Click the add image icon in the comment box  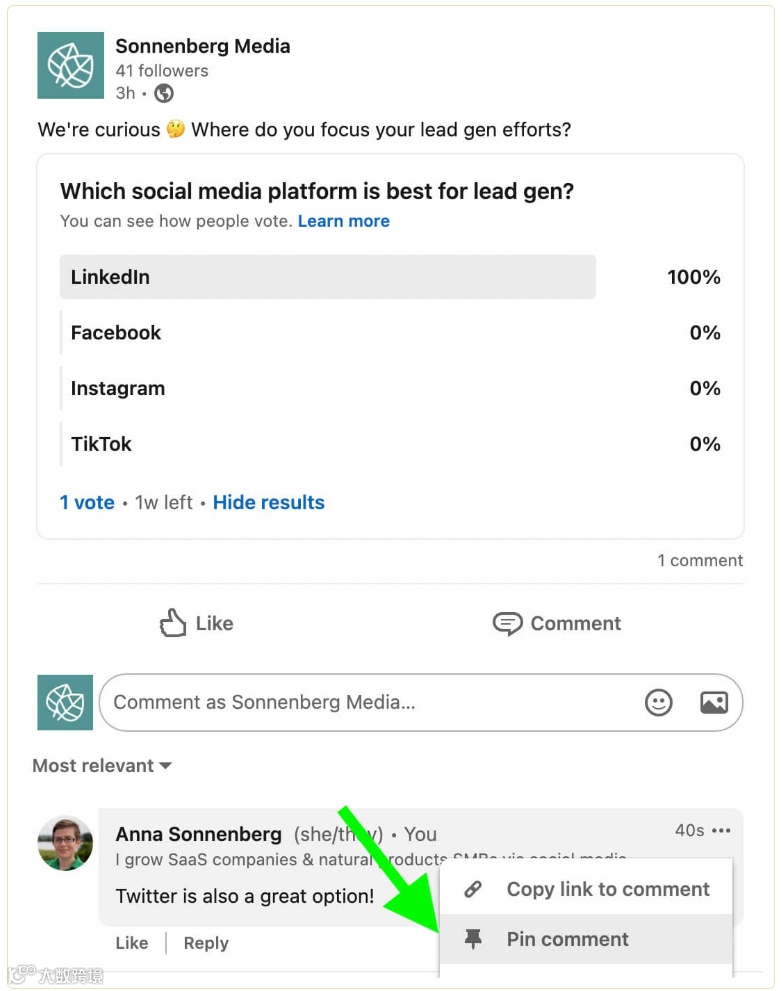(714, 702)
